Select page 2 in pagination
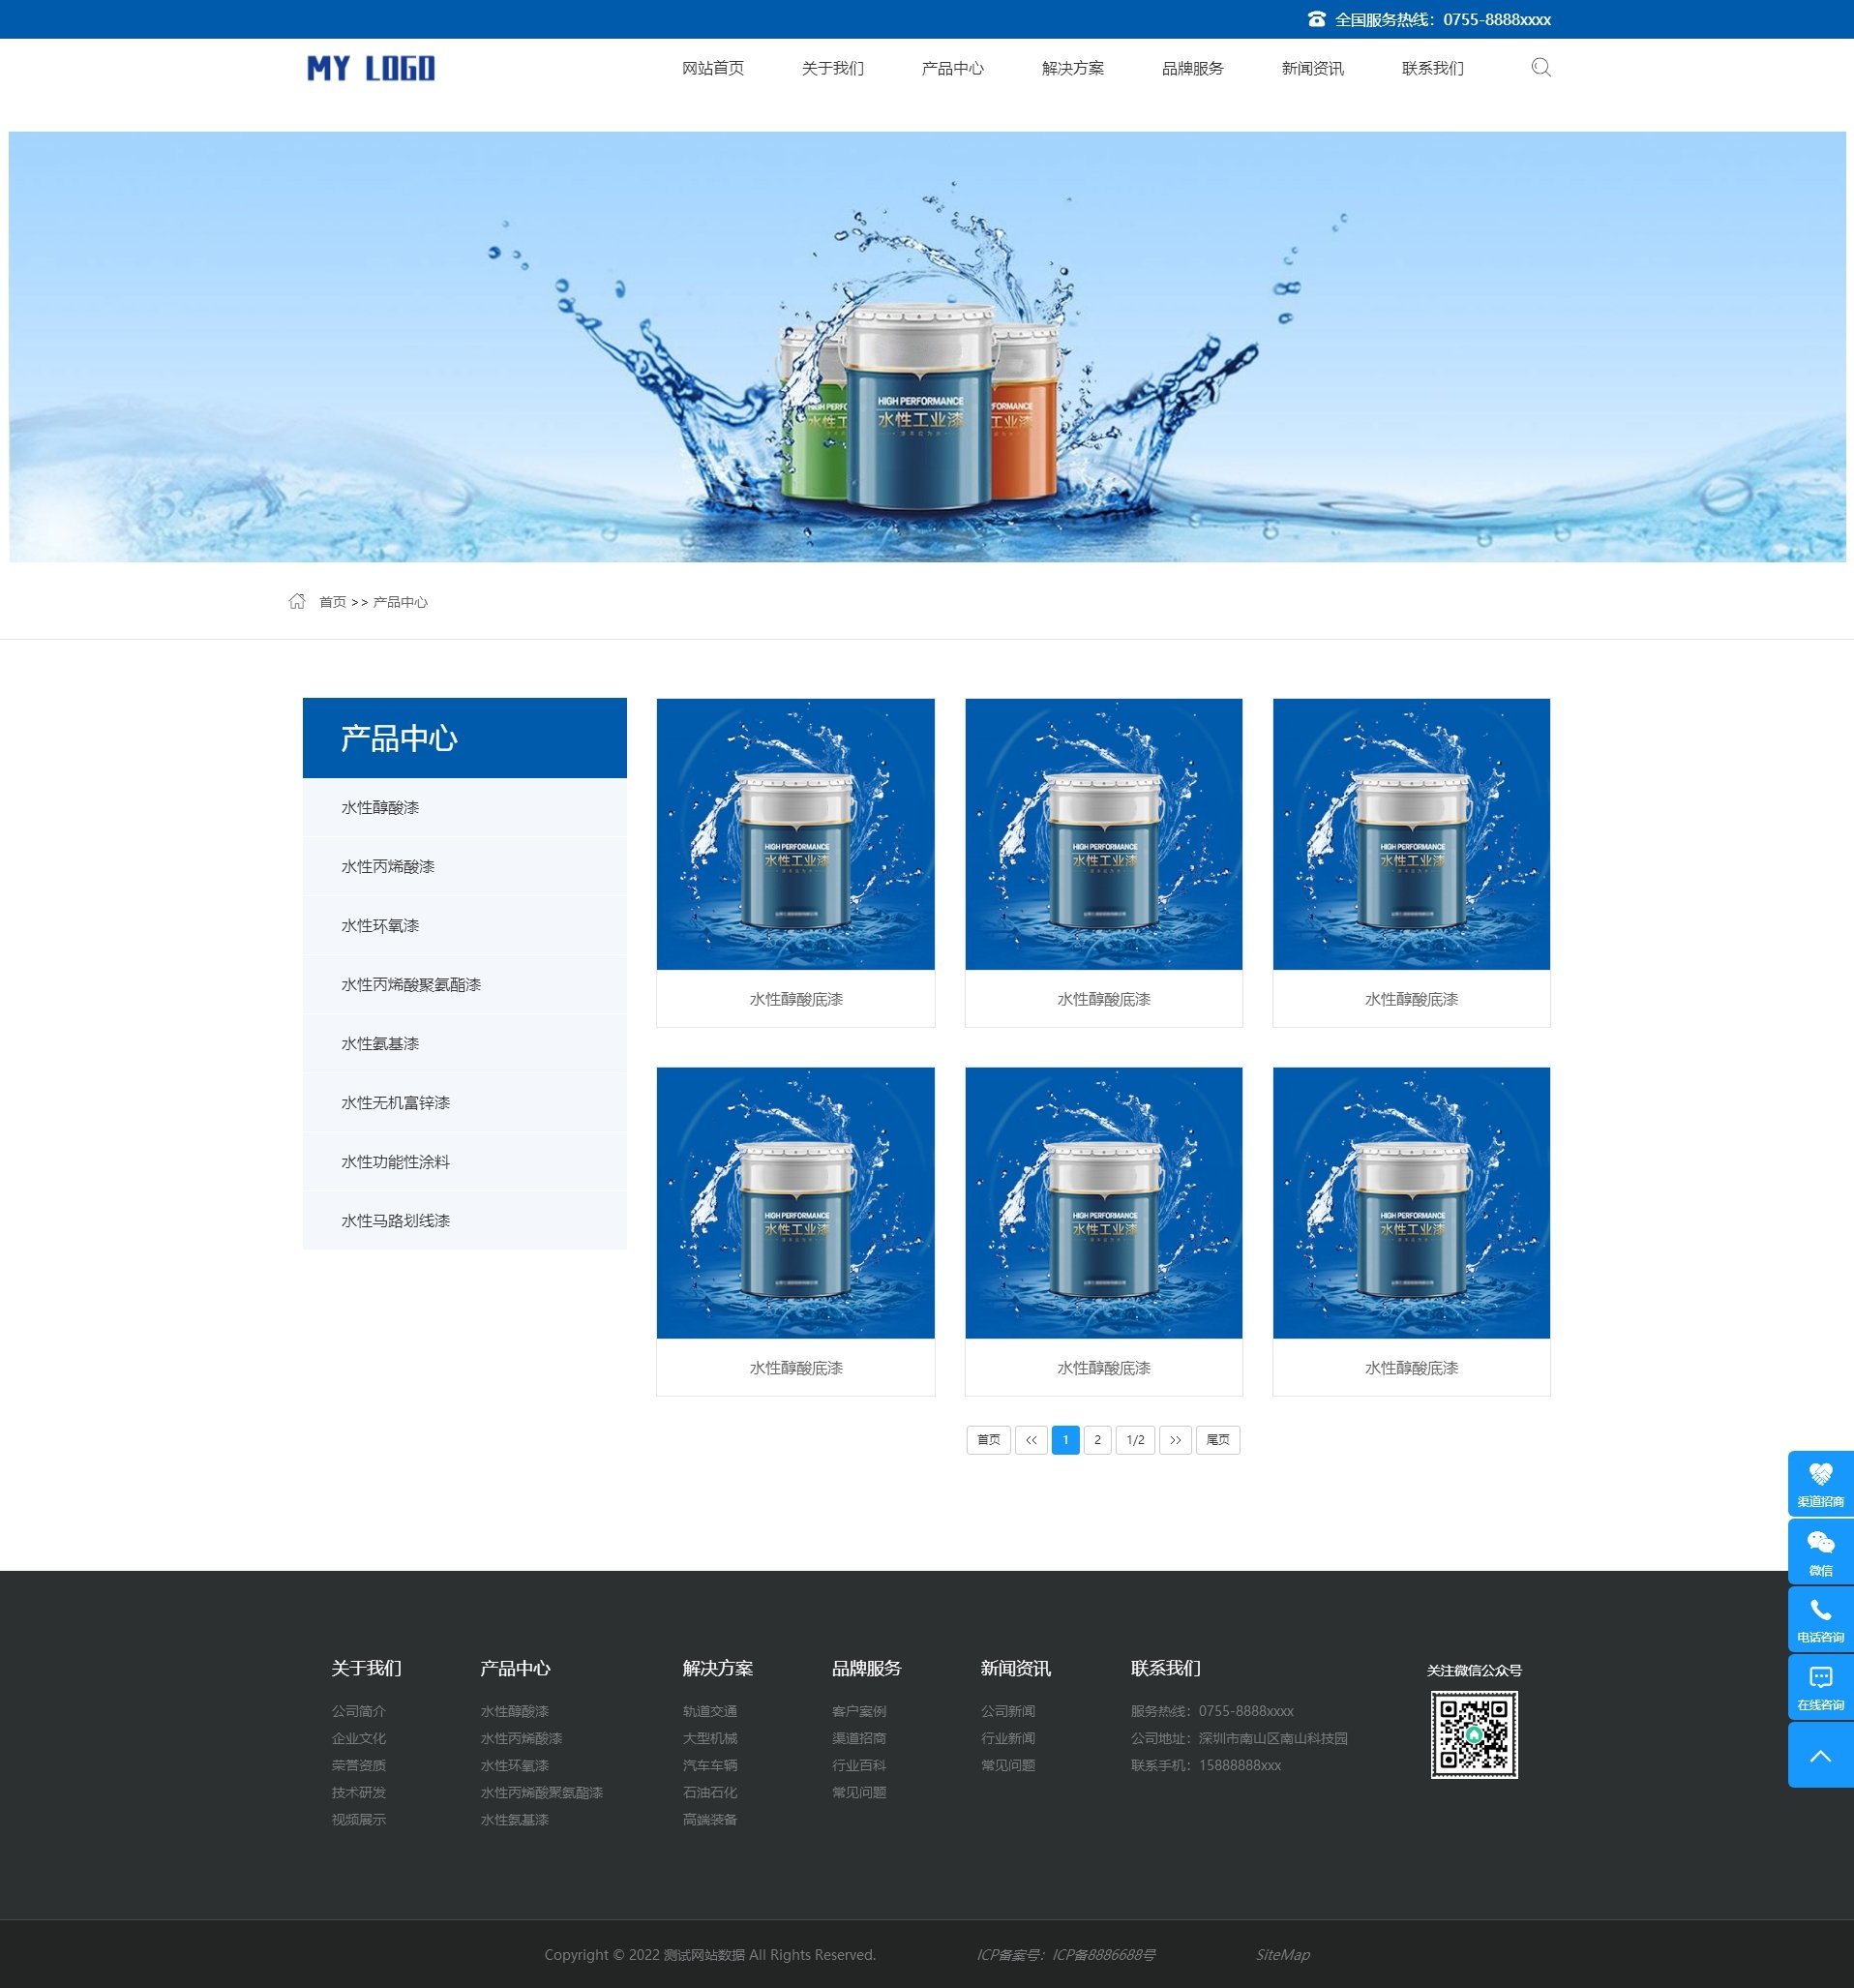Viewport: 1854px width, 1988px height. point(1097,1440)
